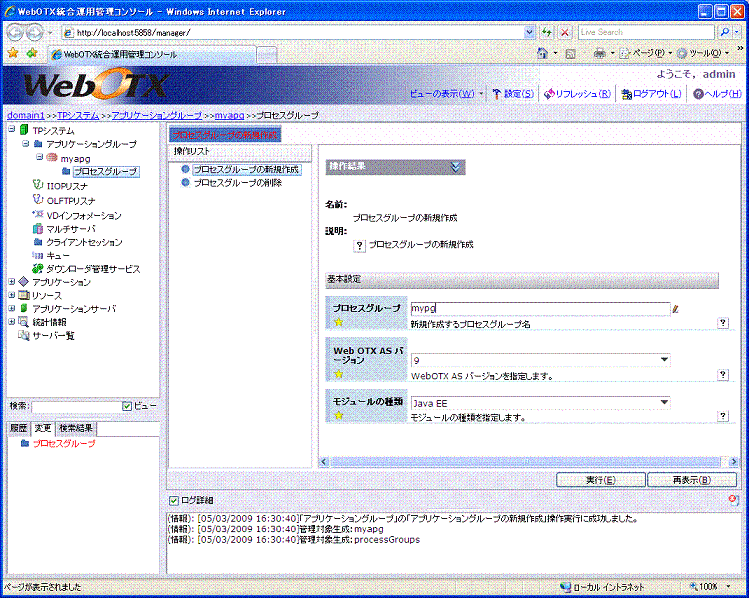Open ヘルプ(H) in the WebOTX header

tap(715, 94)
